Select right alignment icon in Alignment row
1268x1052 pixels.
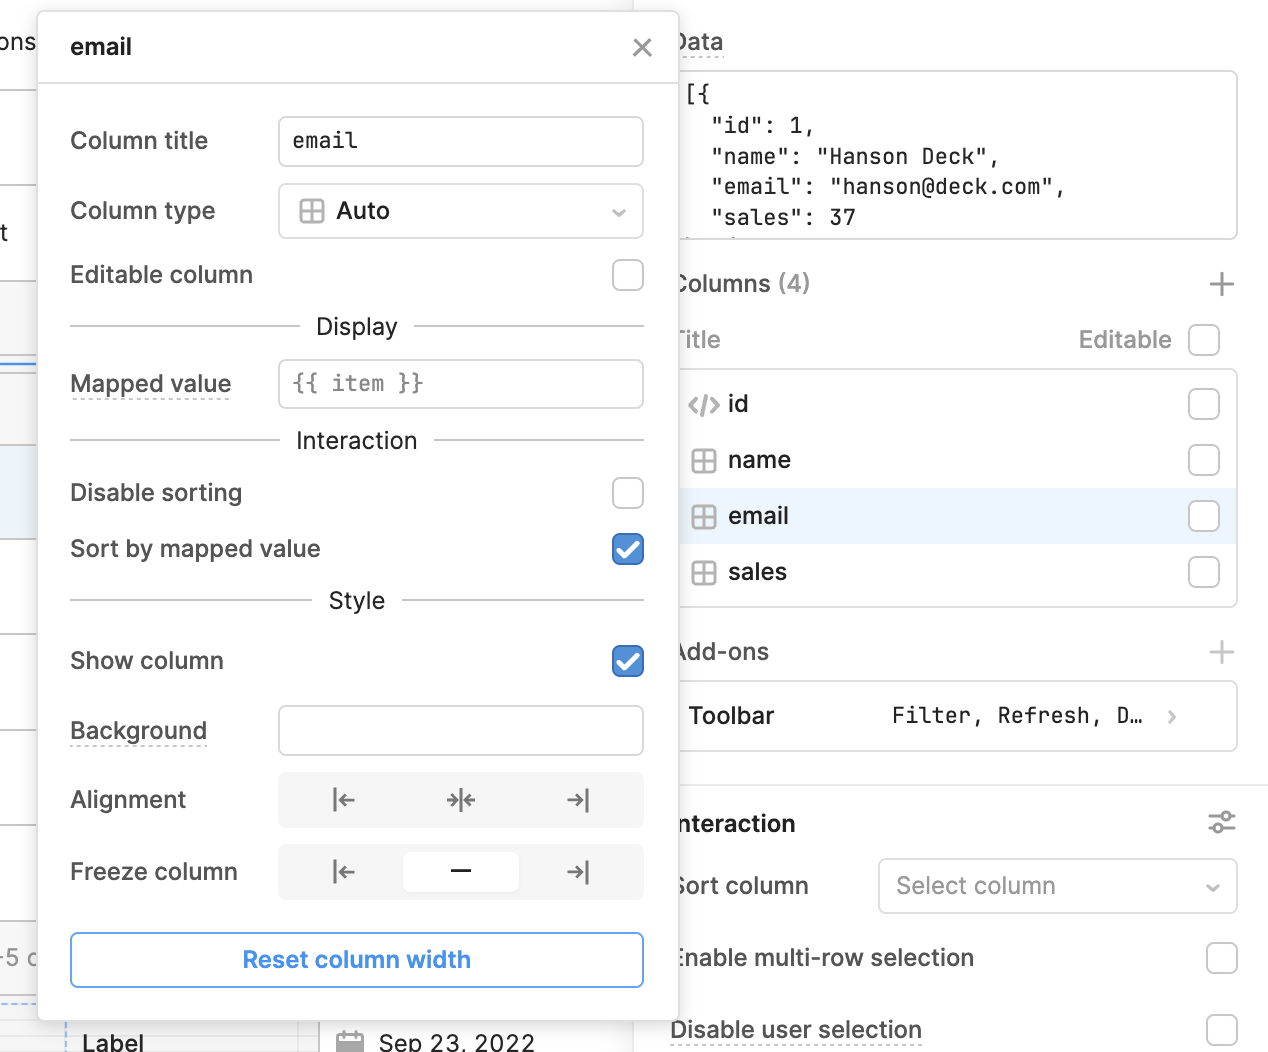pyautogui.click(x=578, y=800)
